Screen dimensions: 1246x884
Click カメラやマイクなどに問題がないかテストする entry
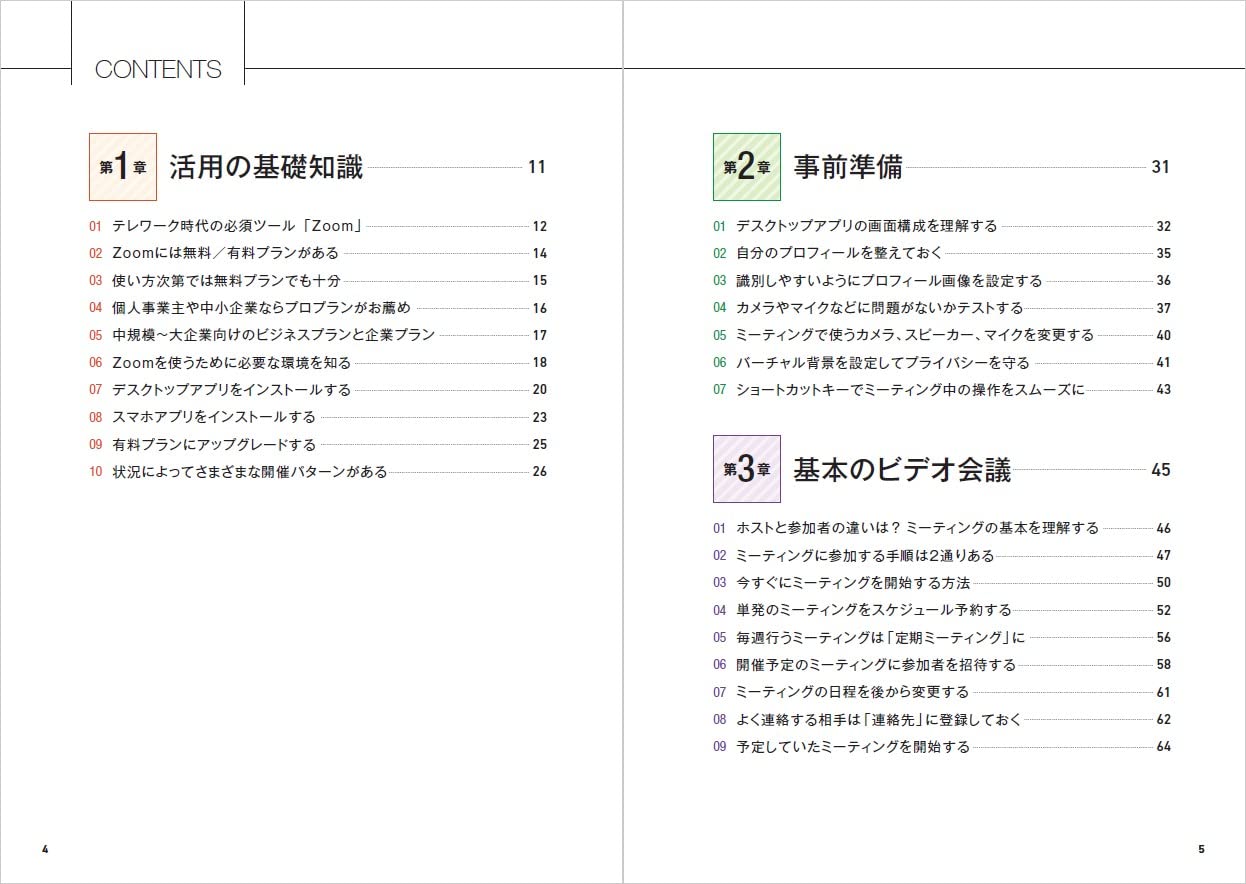[879, 308]
